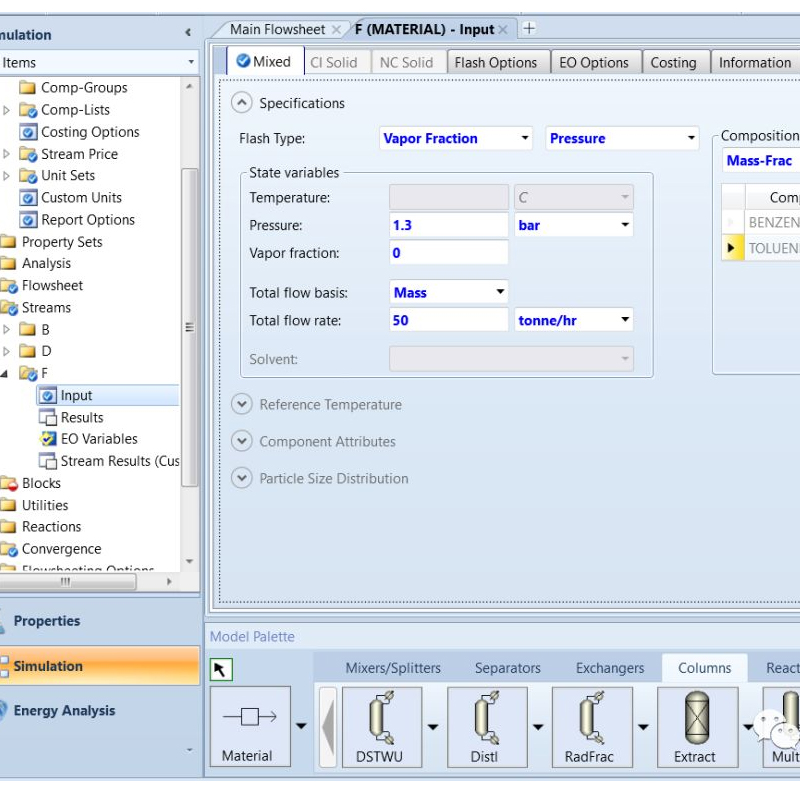The image size is (800, 800).
Task: Select the RadFrac column model icon
Action: pos(590,719)
